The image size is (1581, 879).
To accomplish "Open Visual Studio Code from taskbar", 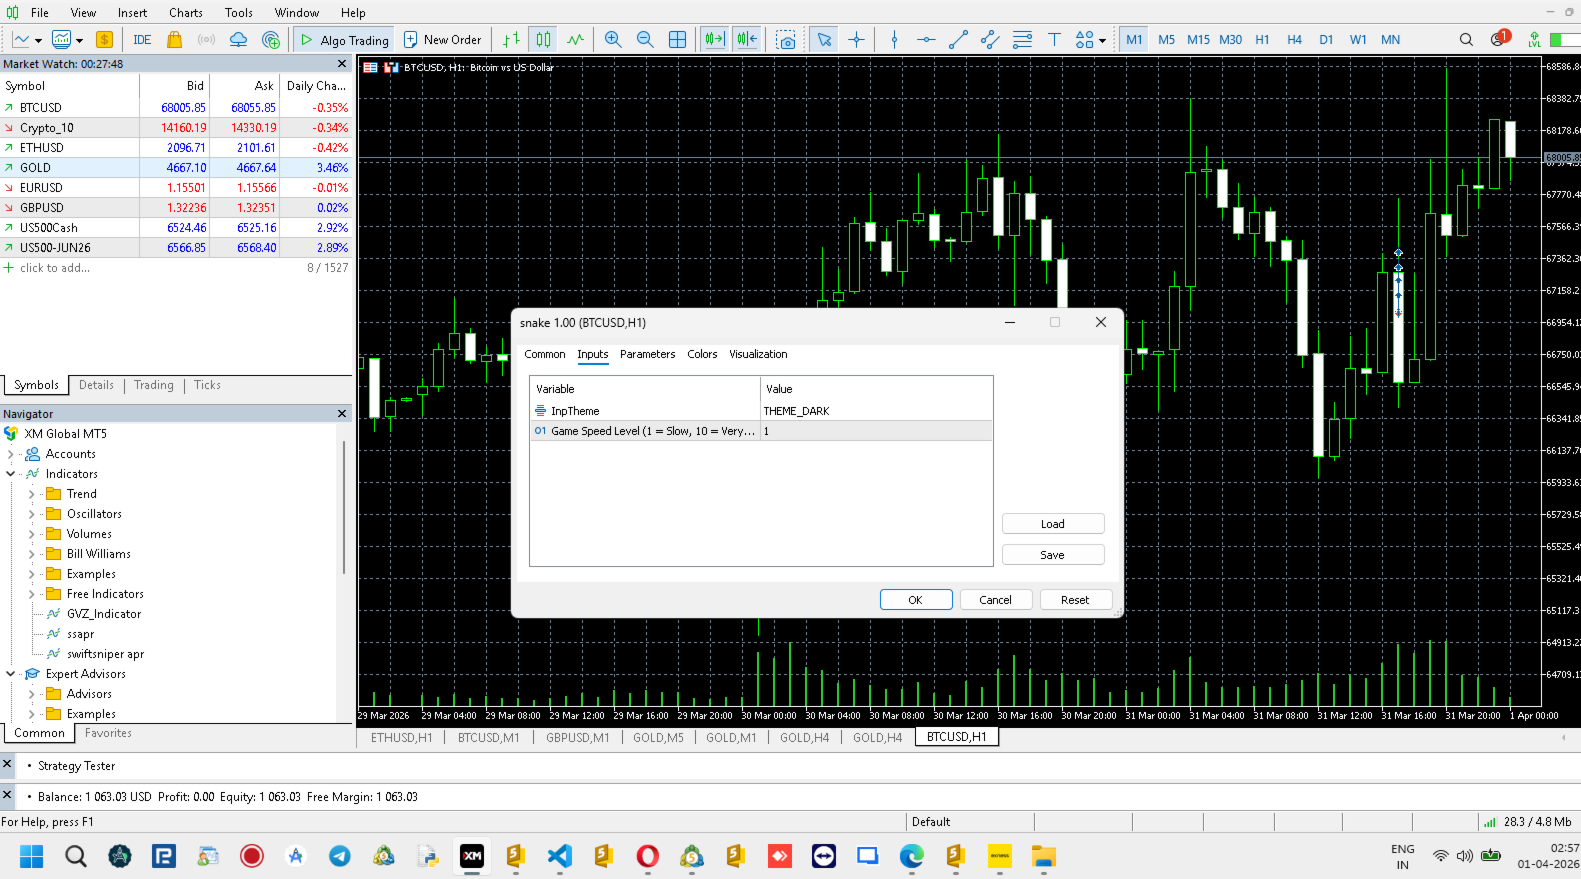I will 560,856.
